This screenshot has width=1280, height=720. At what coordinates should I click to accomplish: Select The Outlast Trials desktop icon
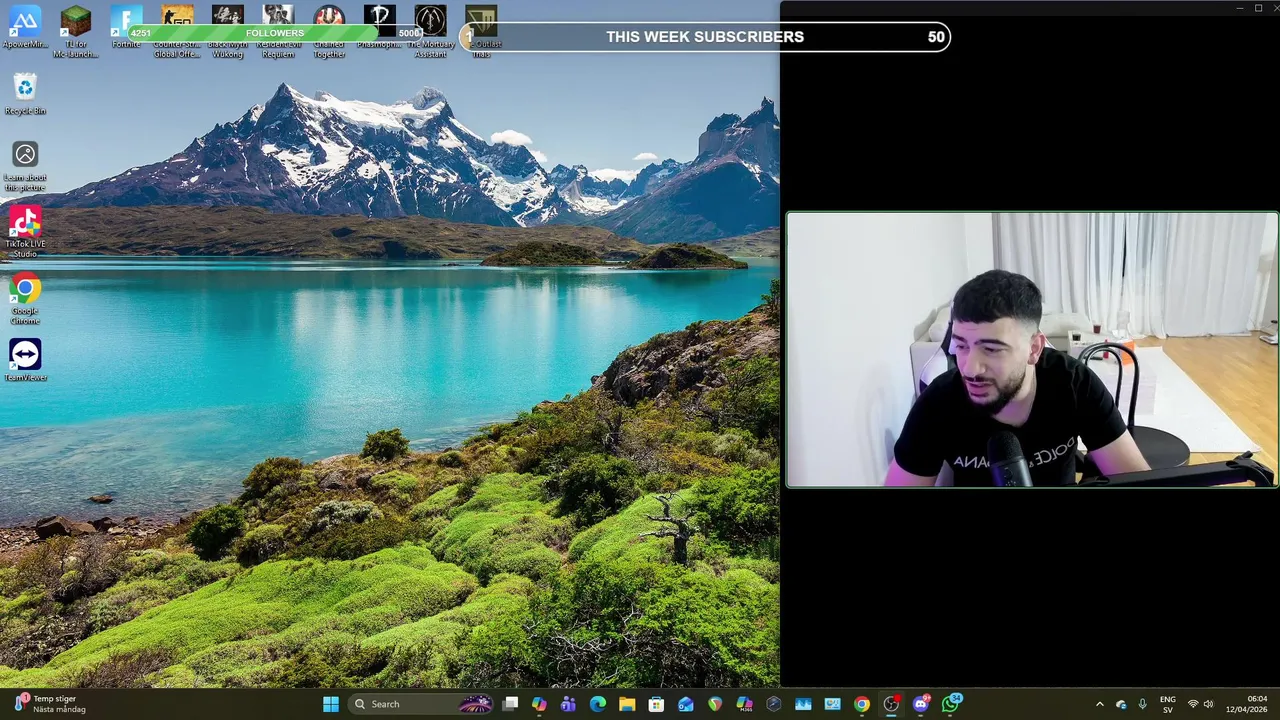point(481,32)
